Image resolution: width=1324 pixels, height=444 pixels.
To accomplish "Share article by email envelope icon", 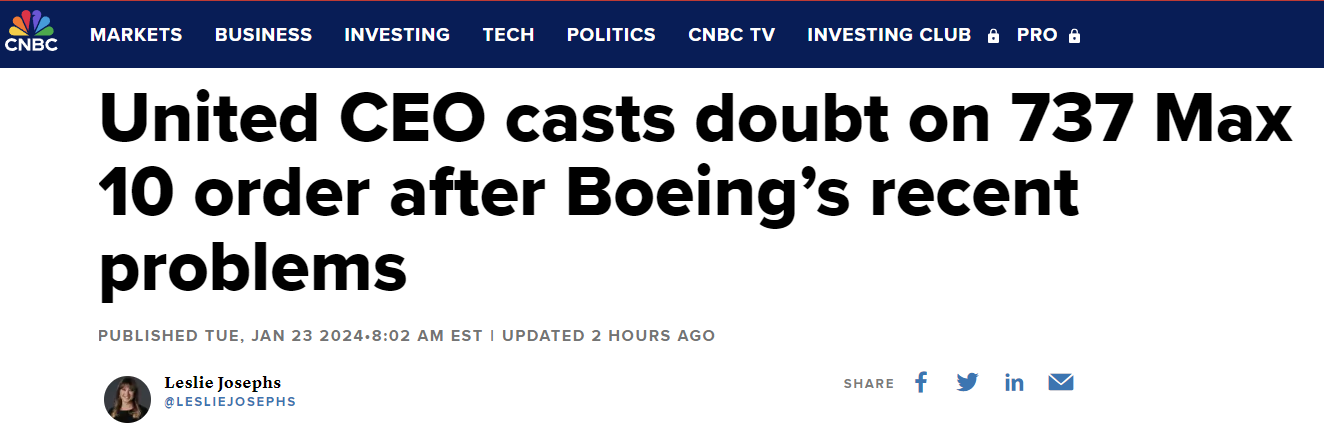I will (1060, 382).
